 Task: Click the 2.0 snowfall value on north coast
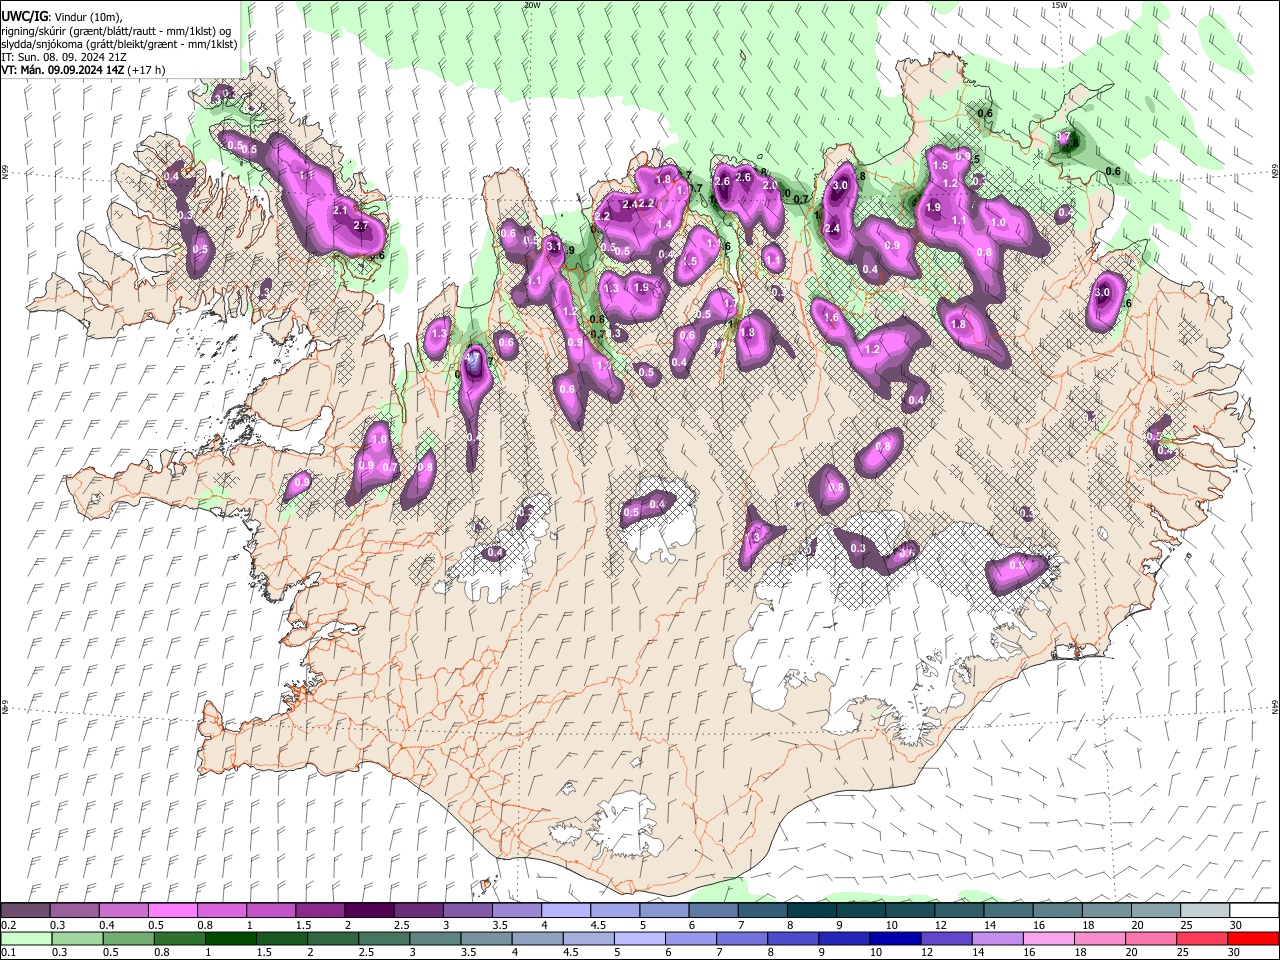point(770,185)
